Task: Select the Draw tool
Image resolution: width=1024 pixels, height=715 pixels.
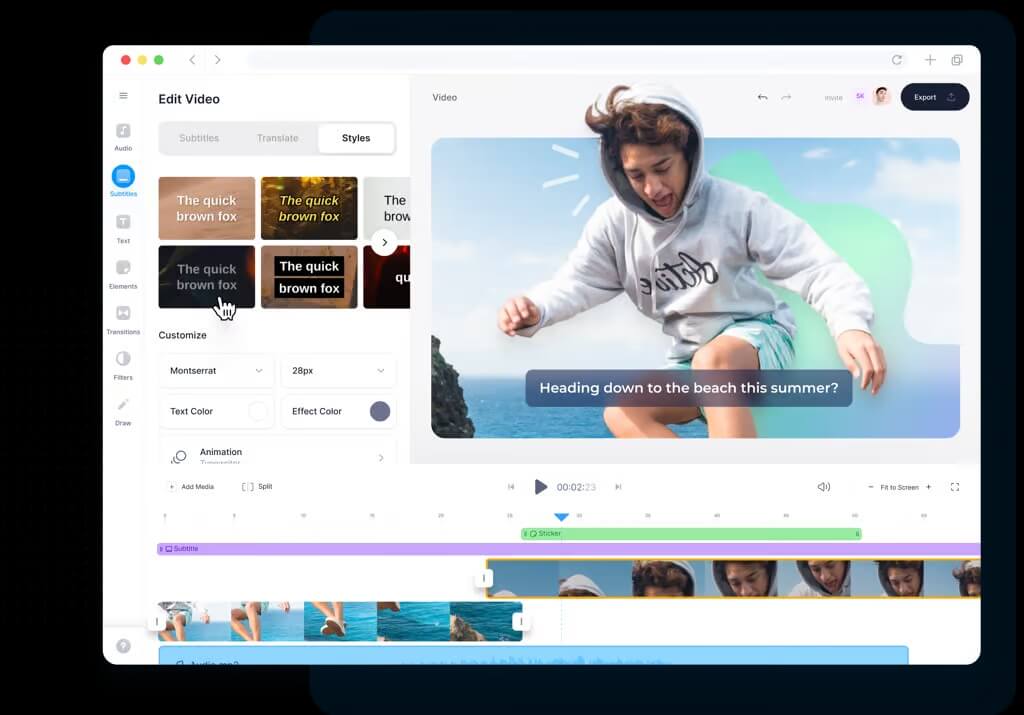Action: [123, 411]
